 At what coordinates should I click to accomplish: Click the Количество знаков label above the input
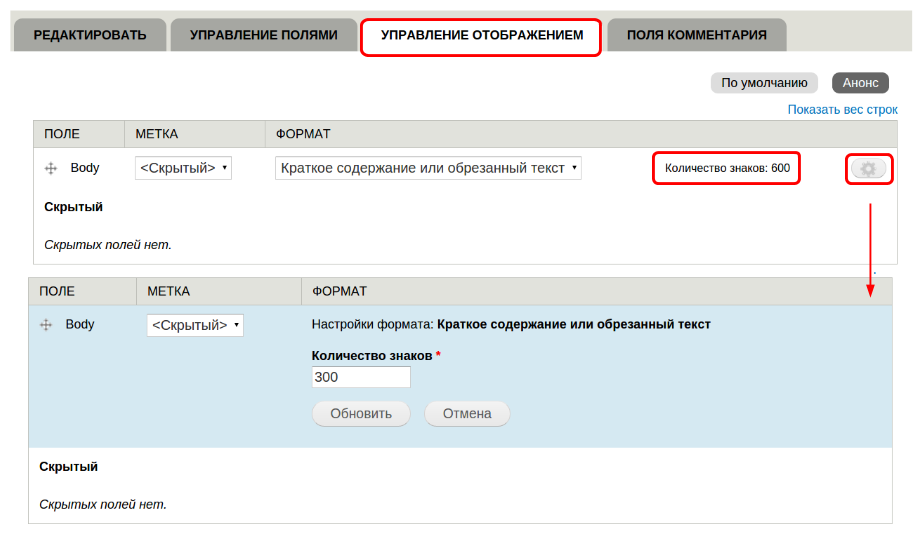(372, 355)
